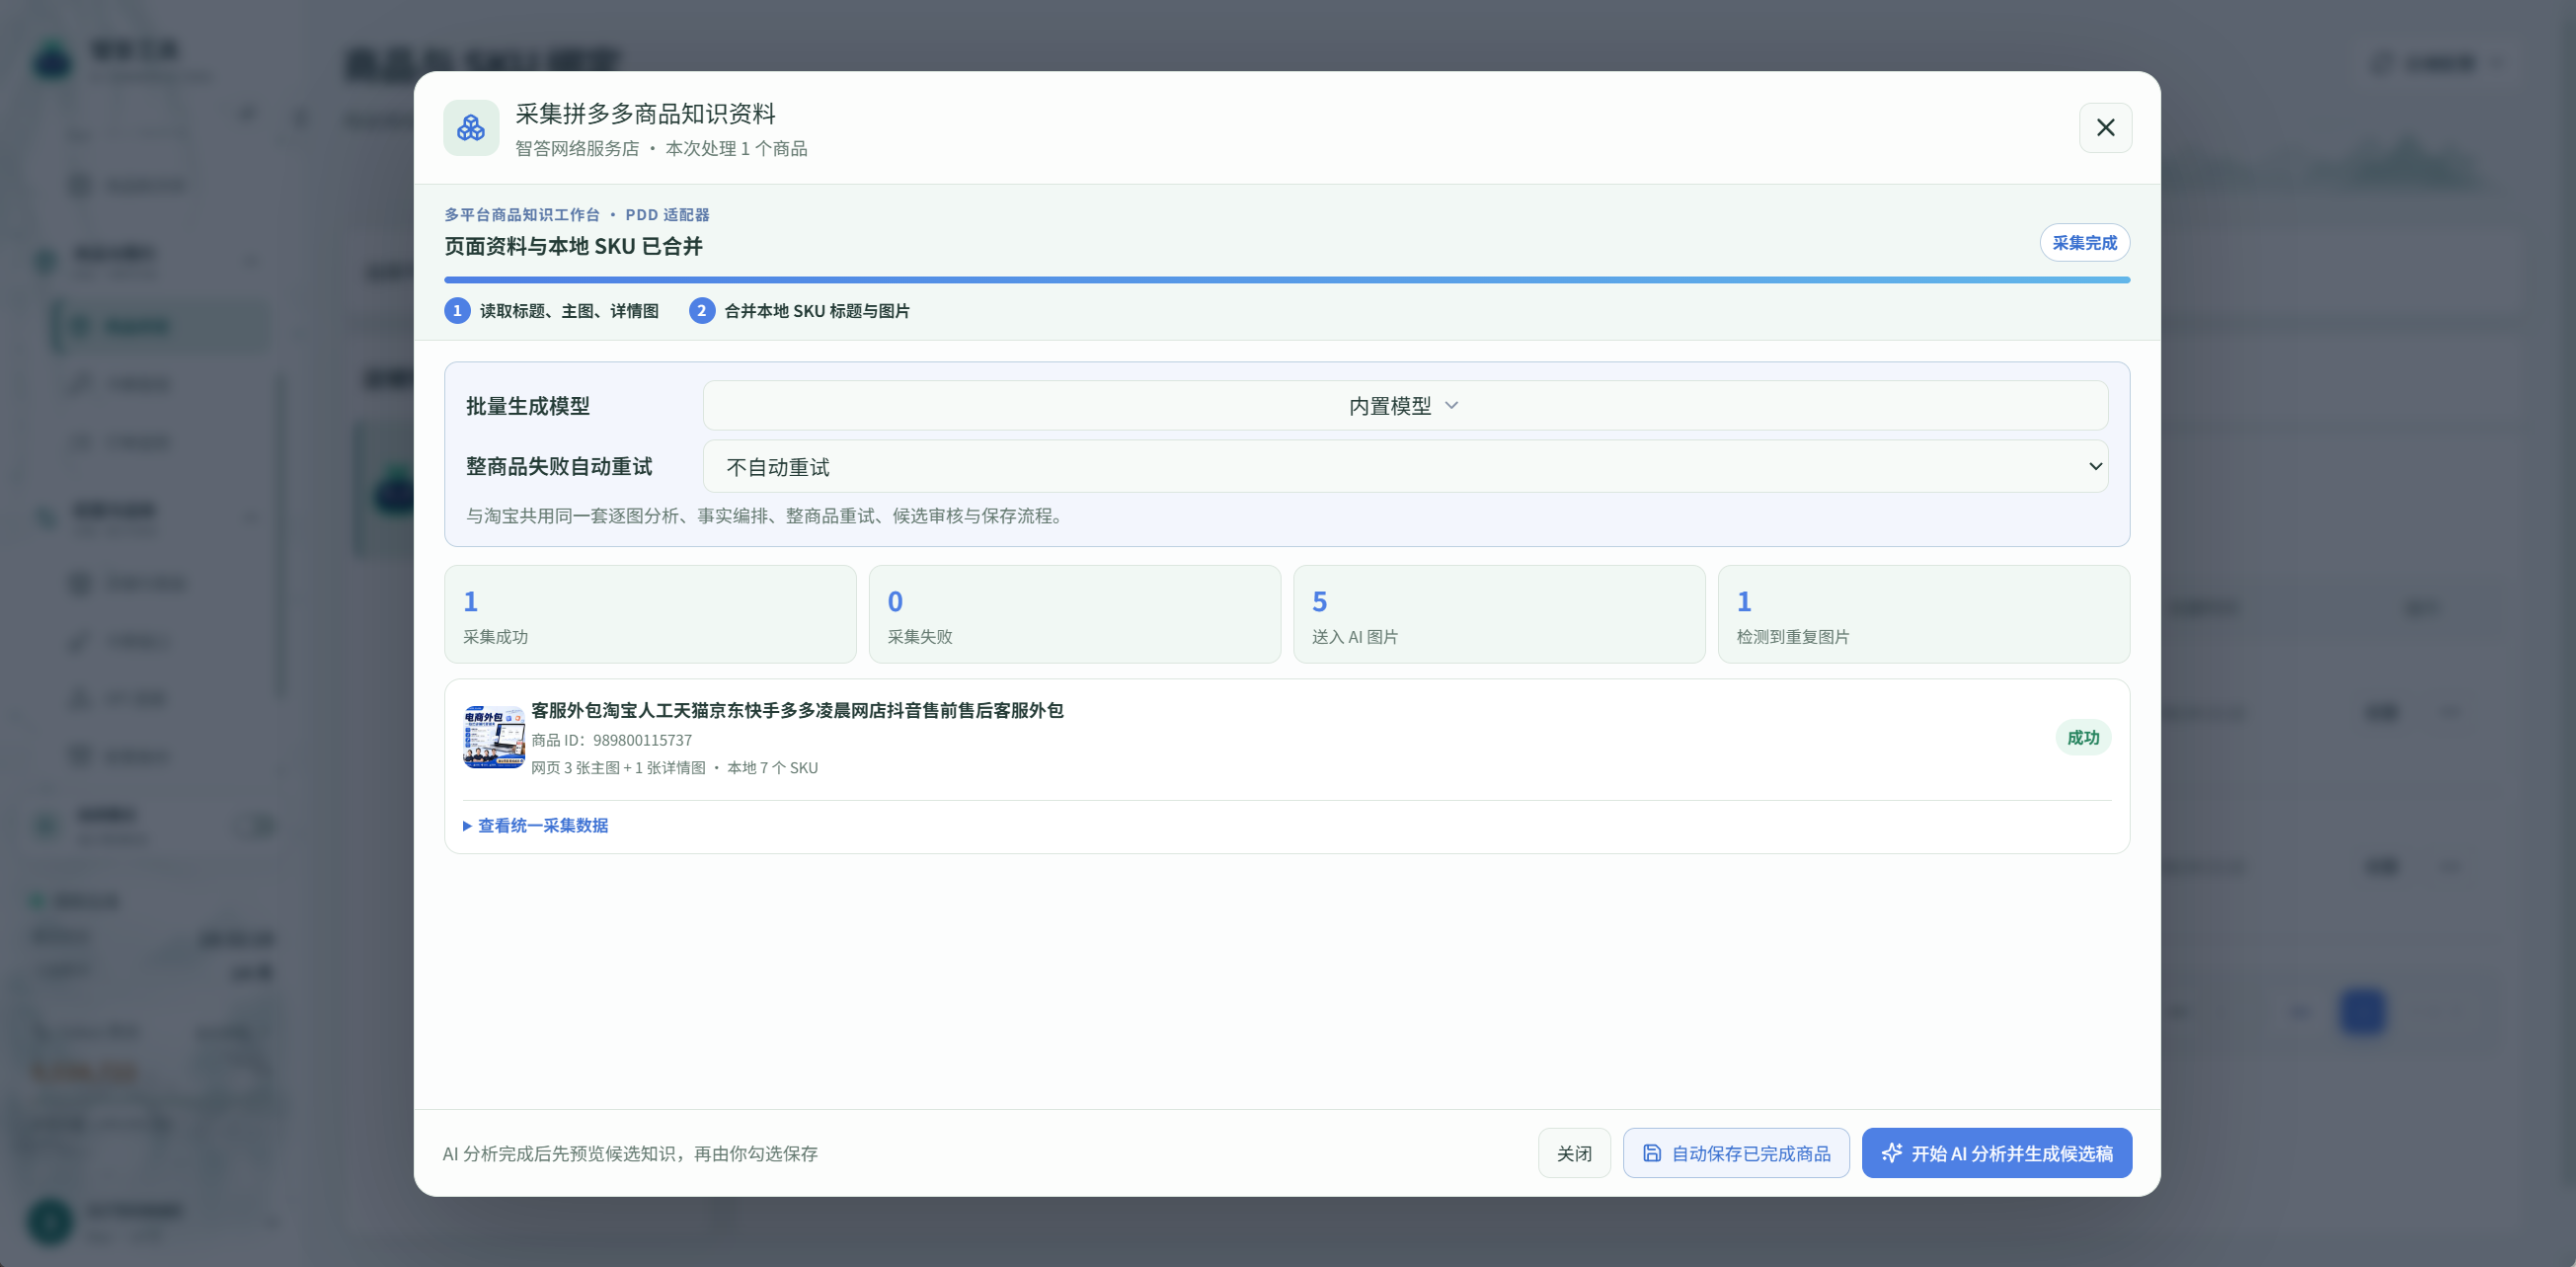
Task: Click the 批量生成模型 label
Action: click(x=527, y=406)
